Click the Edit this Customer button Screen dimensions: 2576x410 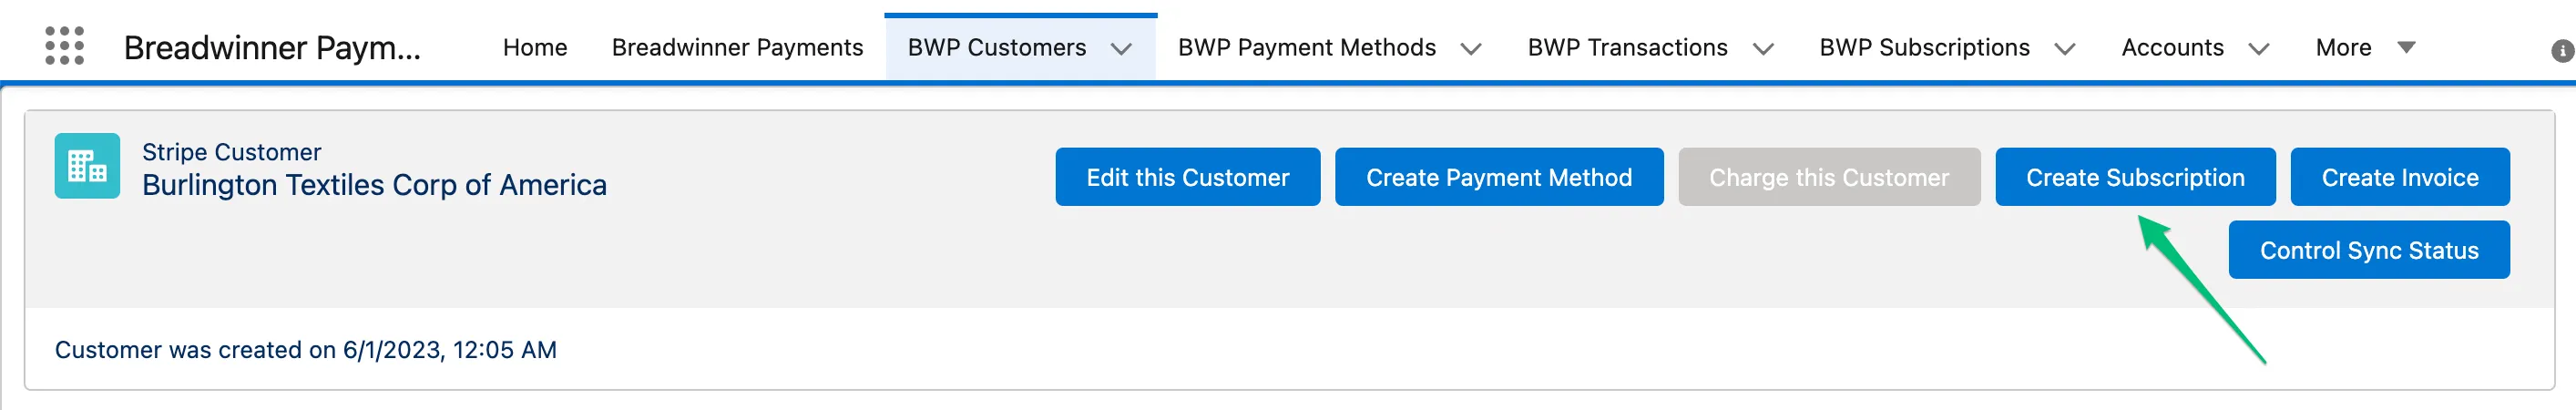(1187, 177)
